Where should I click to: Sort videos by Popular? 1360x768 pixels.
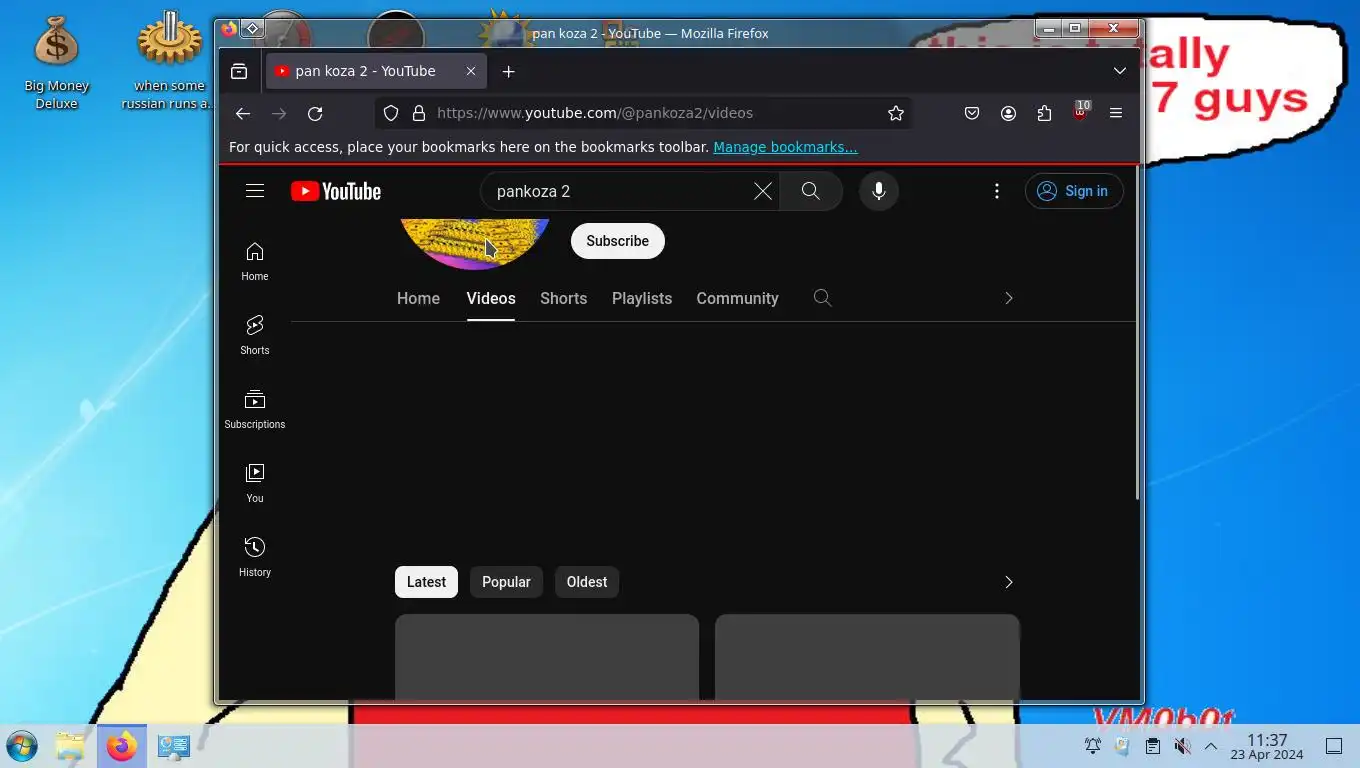(x=506, y=582)
